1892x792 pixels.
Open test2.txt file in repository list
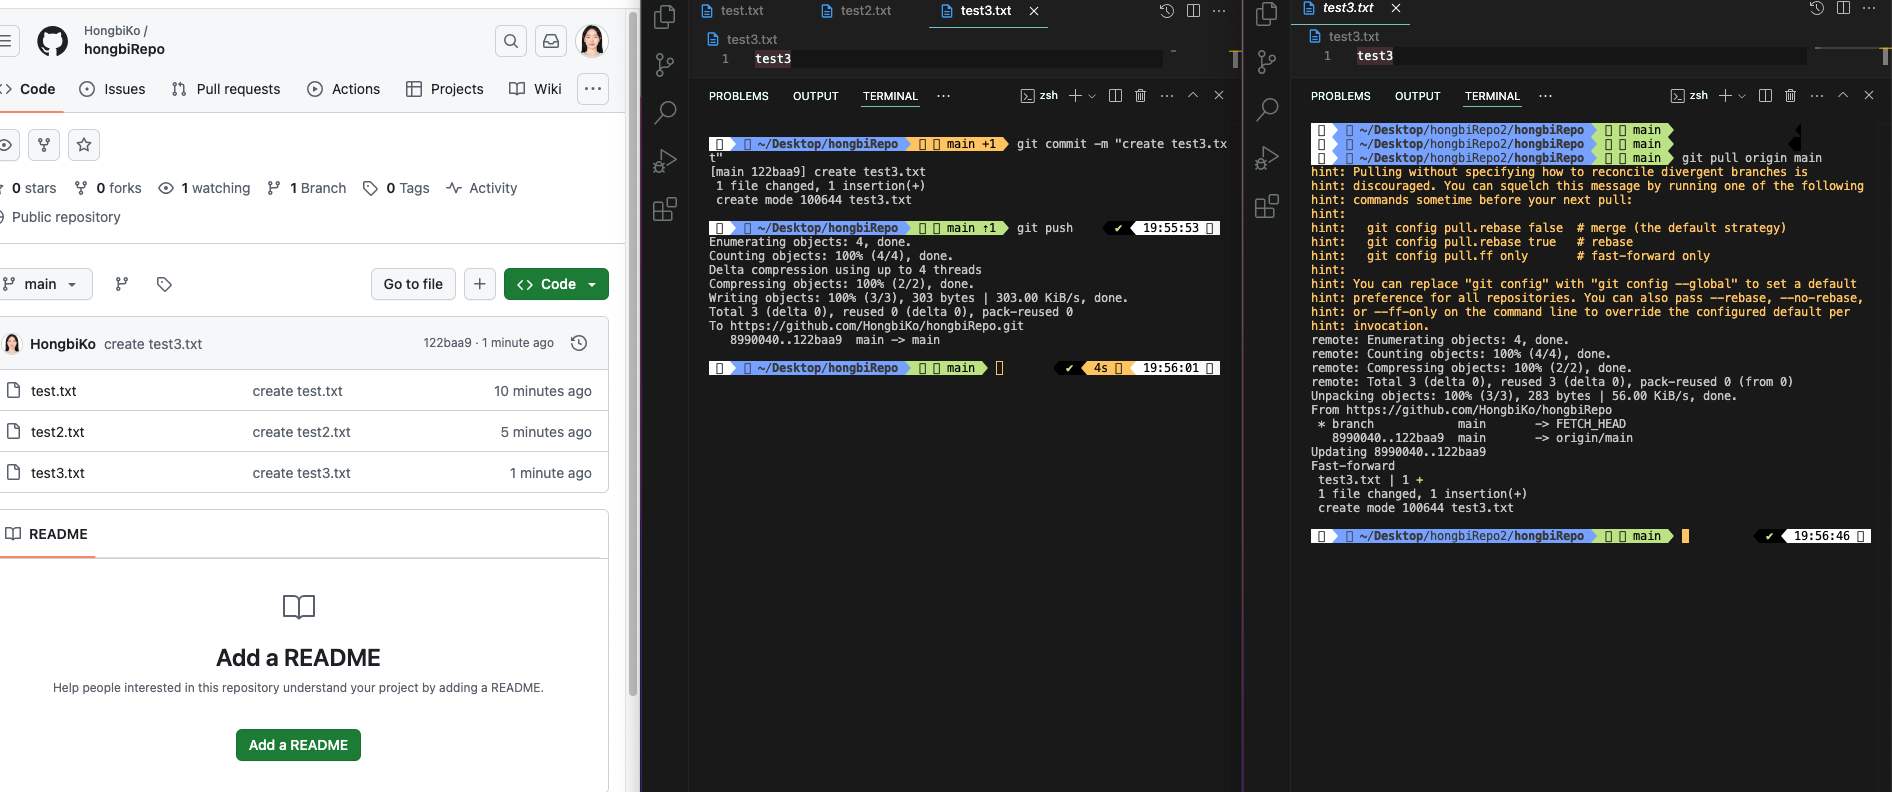point(58,432)
